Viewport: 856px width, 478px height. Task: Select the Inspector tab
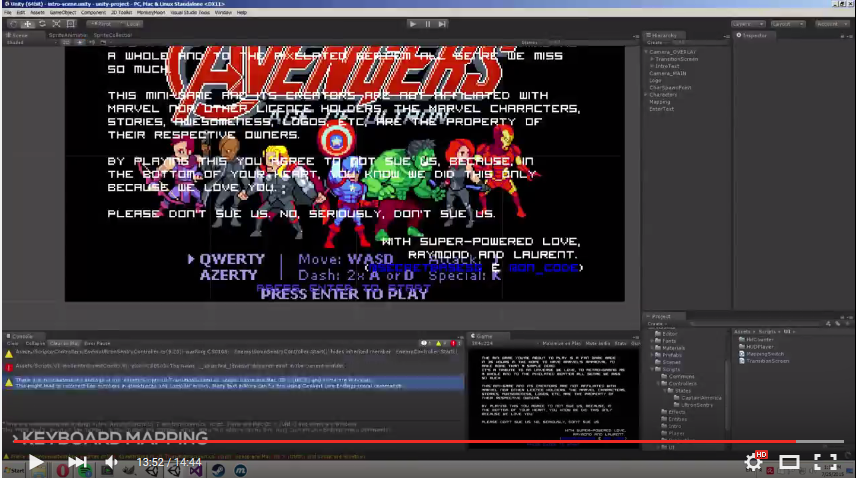tap(752, 35)
